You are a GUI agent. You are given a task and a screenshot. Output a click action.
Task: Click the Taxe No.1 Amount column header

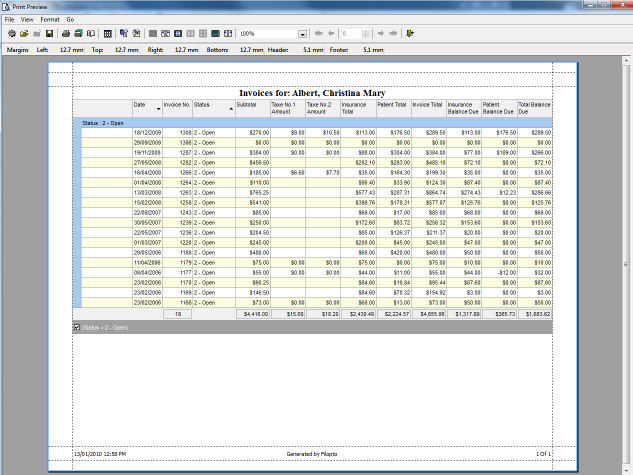tap(288, 109)
